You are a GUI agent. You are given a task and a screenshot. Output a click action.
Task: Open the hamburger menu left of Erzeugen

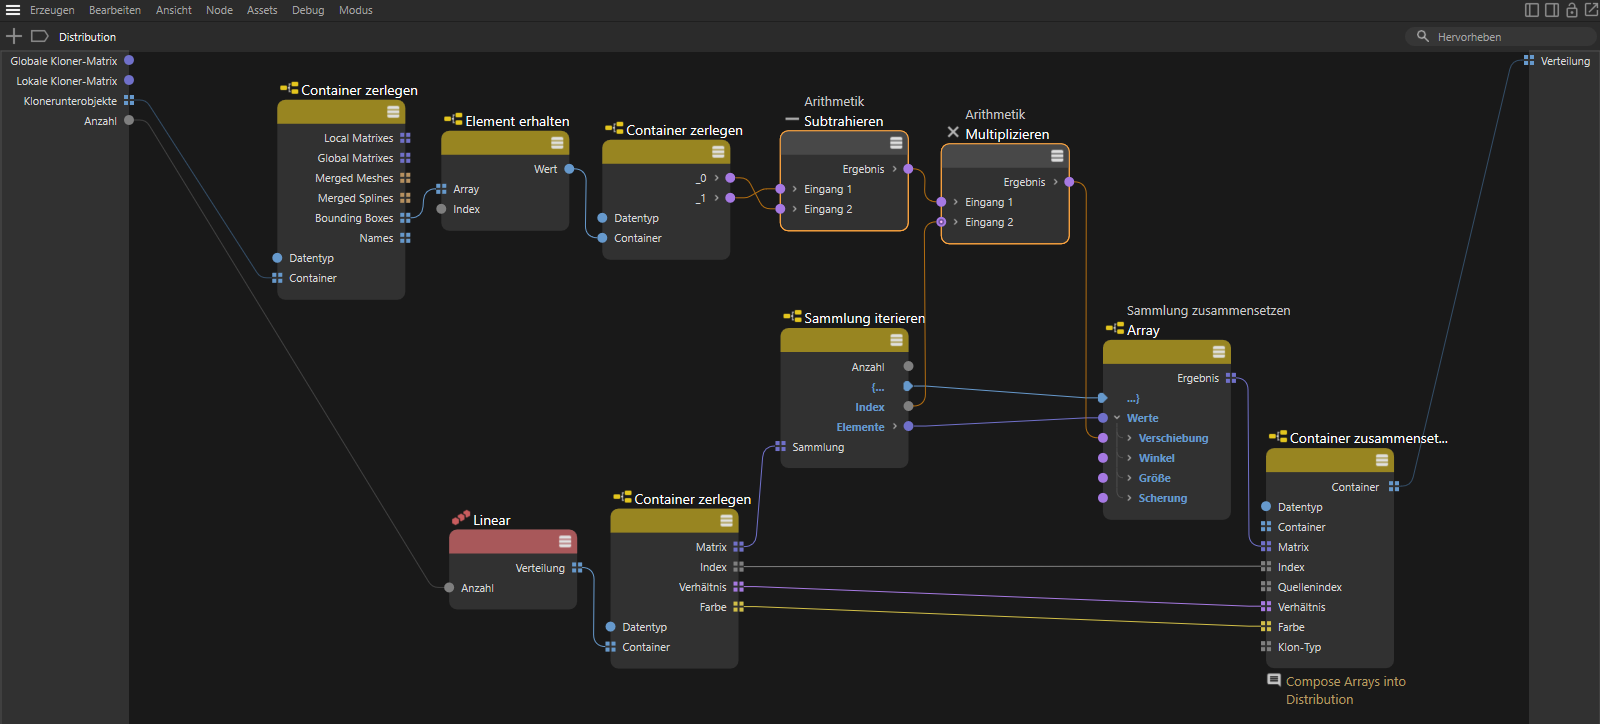[13, 10]
